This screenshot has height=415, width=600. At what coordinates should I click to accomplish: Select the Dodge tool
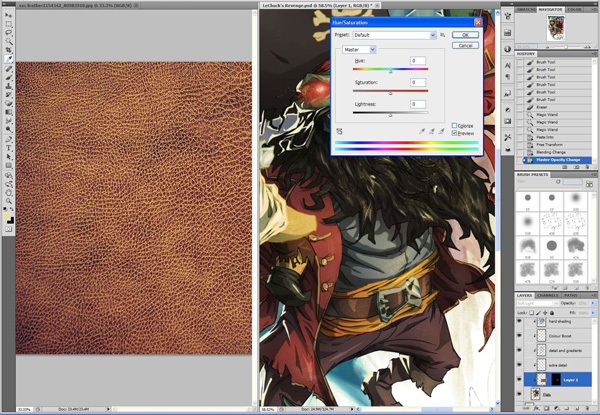pos(8,130)
